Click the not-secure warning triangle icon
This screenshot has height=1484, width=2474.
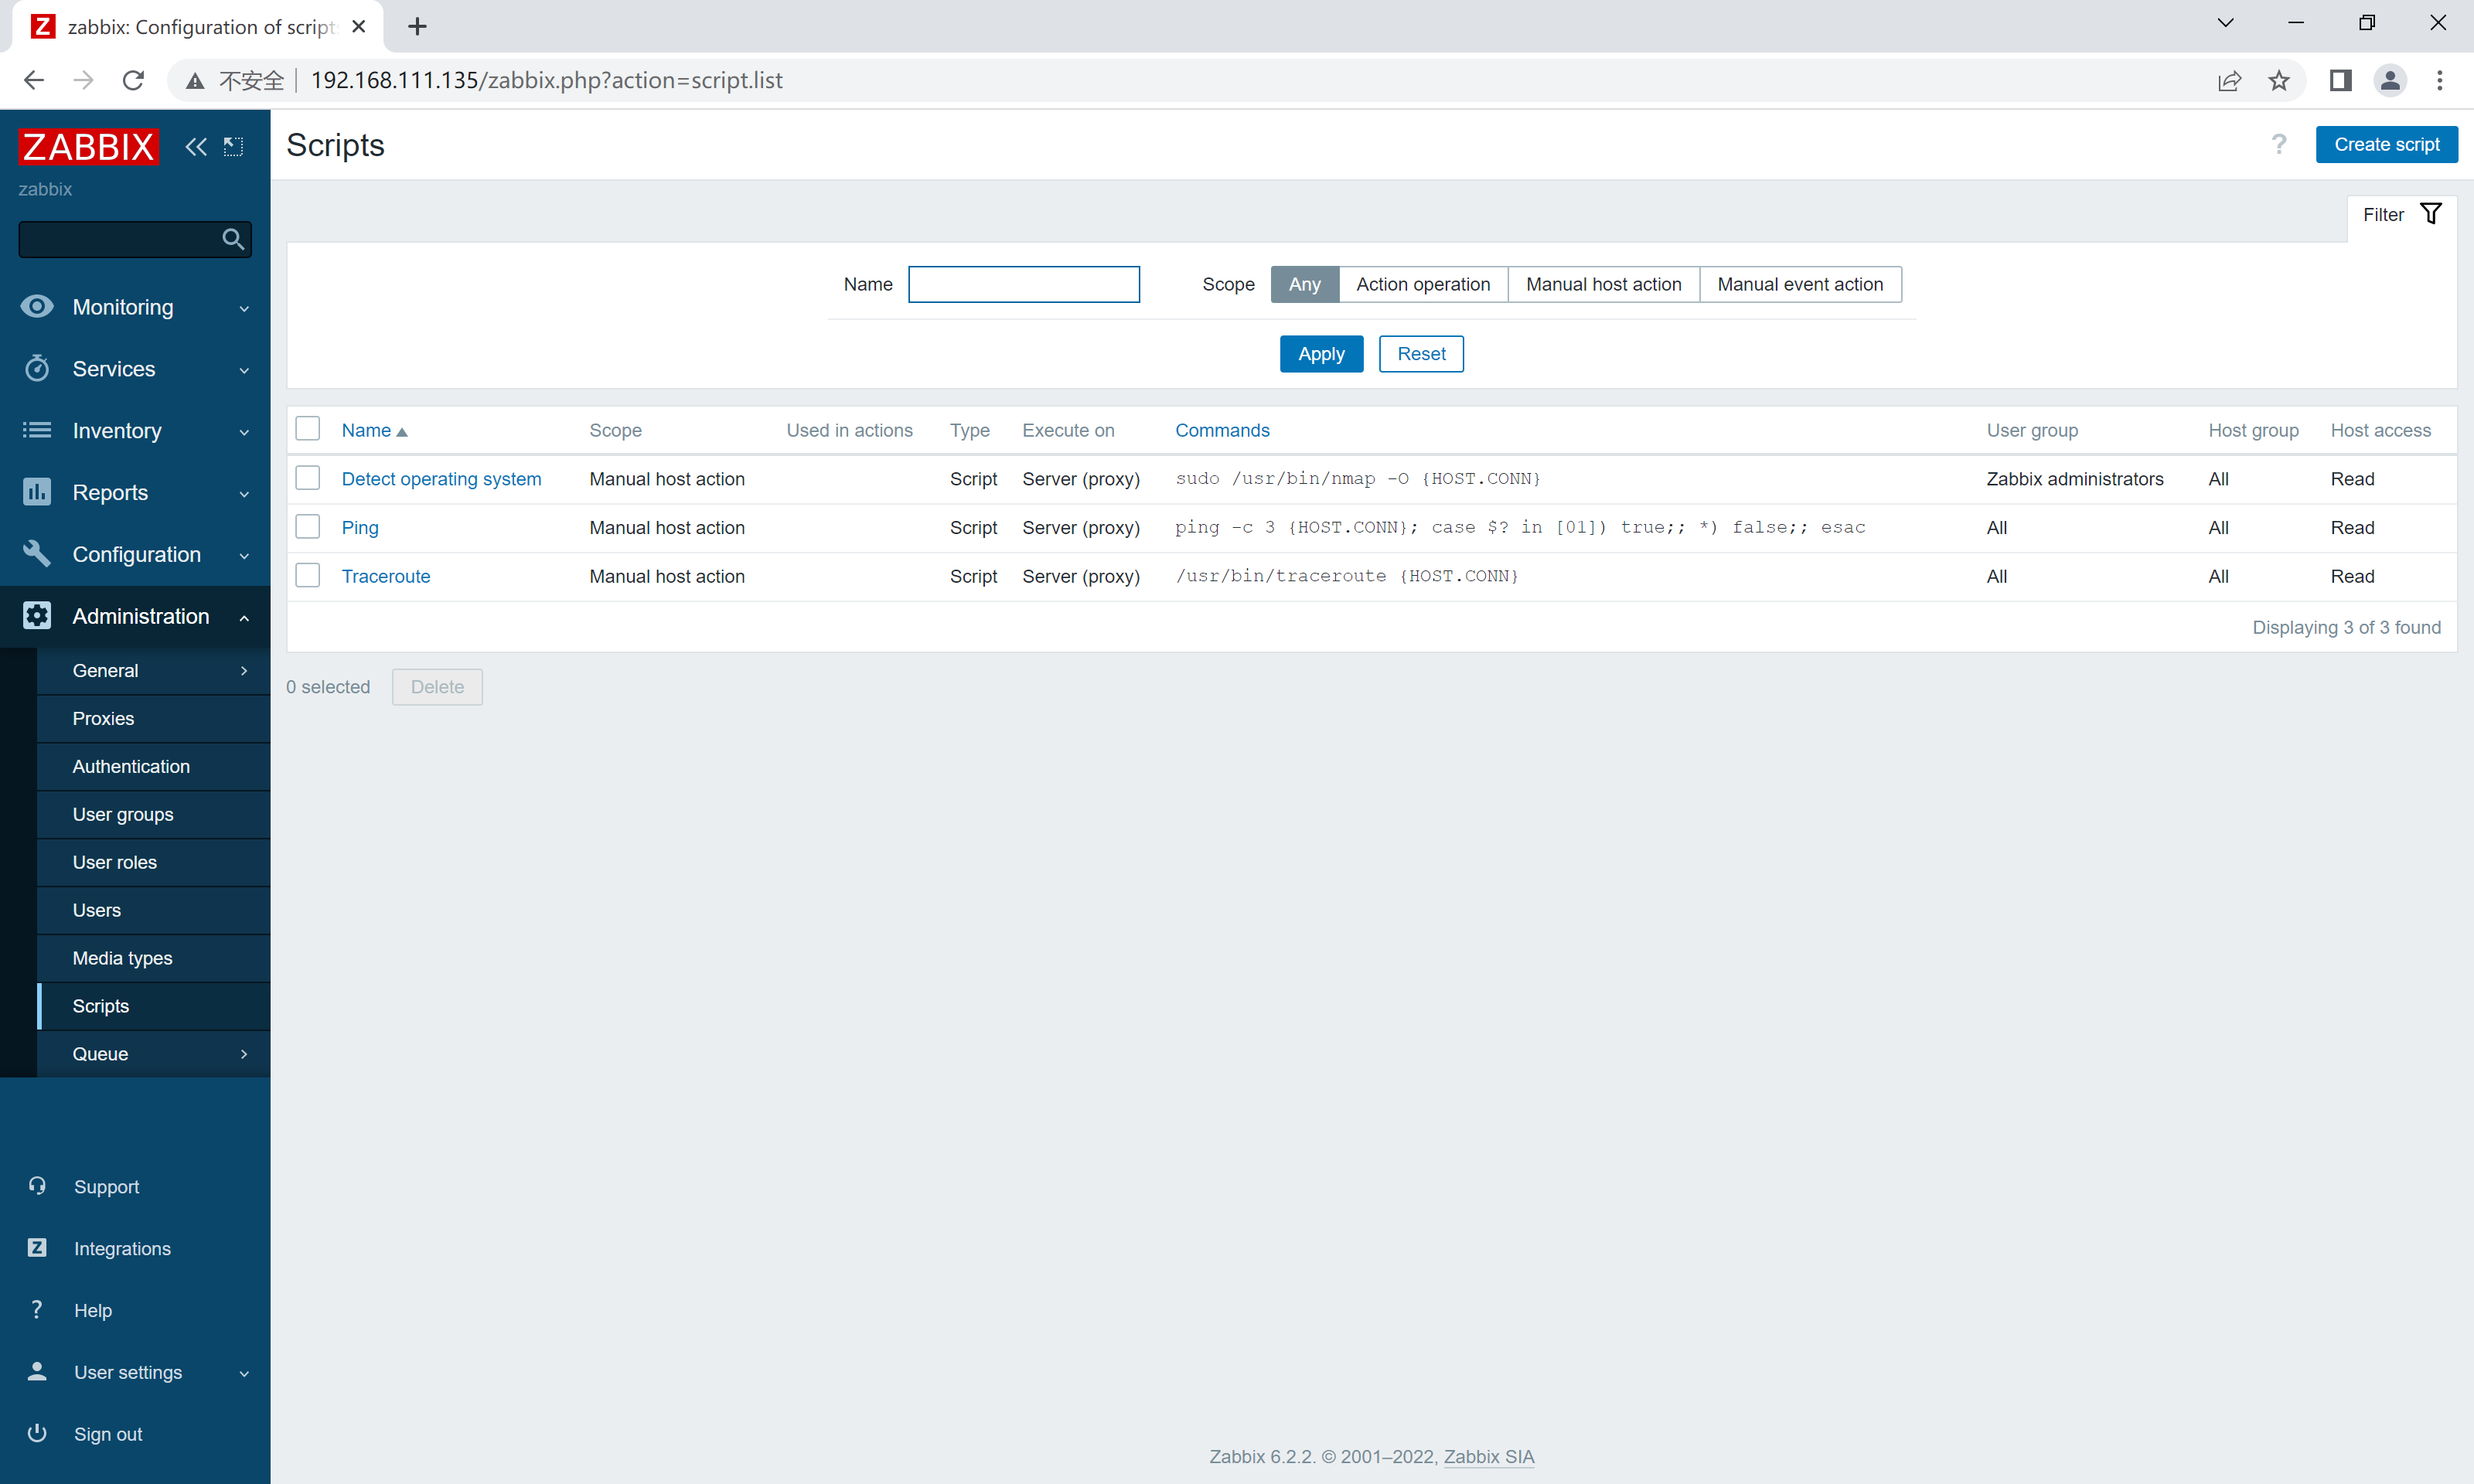point(195,80)
